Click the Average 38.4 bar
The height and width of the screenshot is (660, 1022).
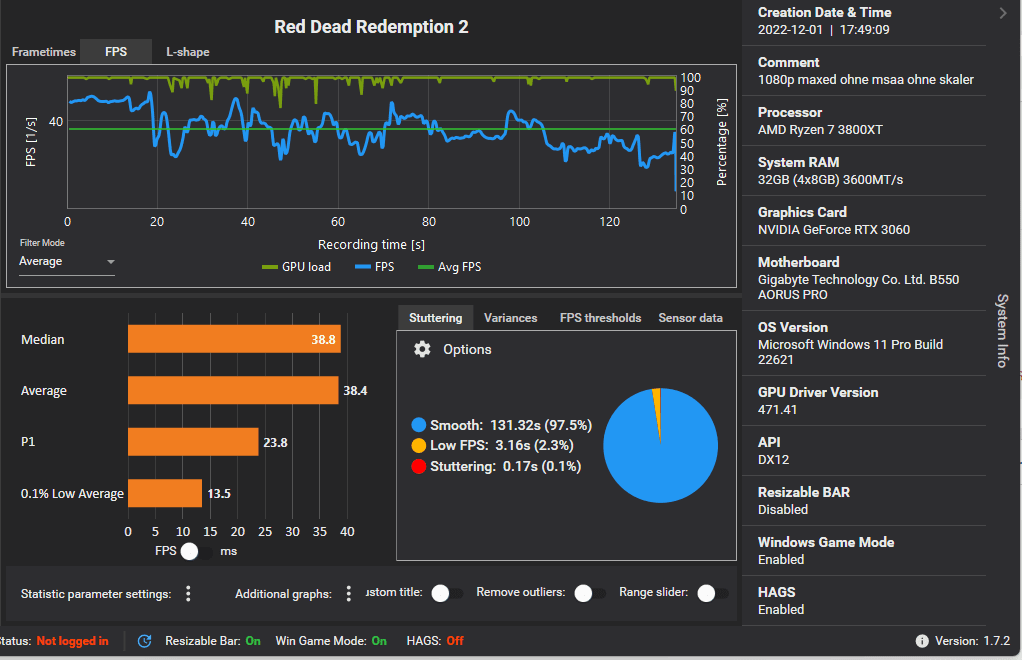233,390
